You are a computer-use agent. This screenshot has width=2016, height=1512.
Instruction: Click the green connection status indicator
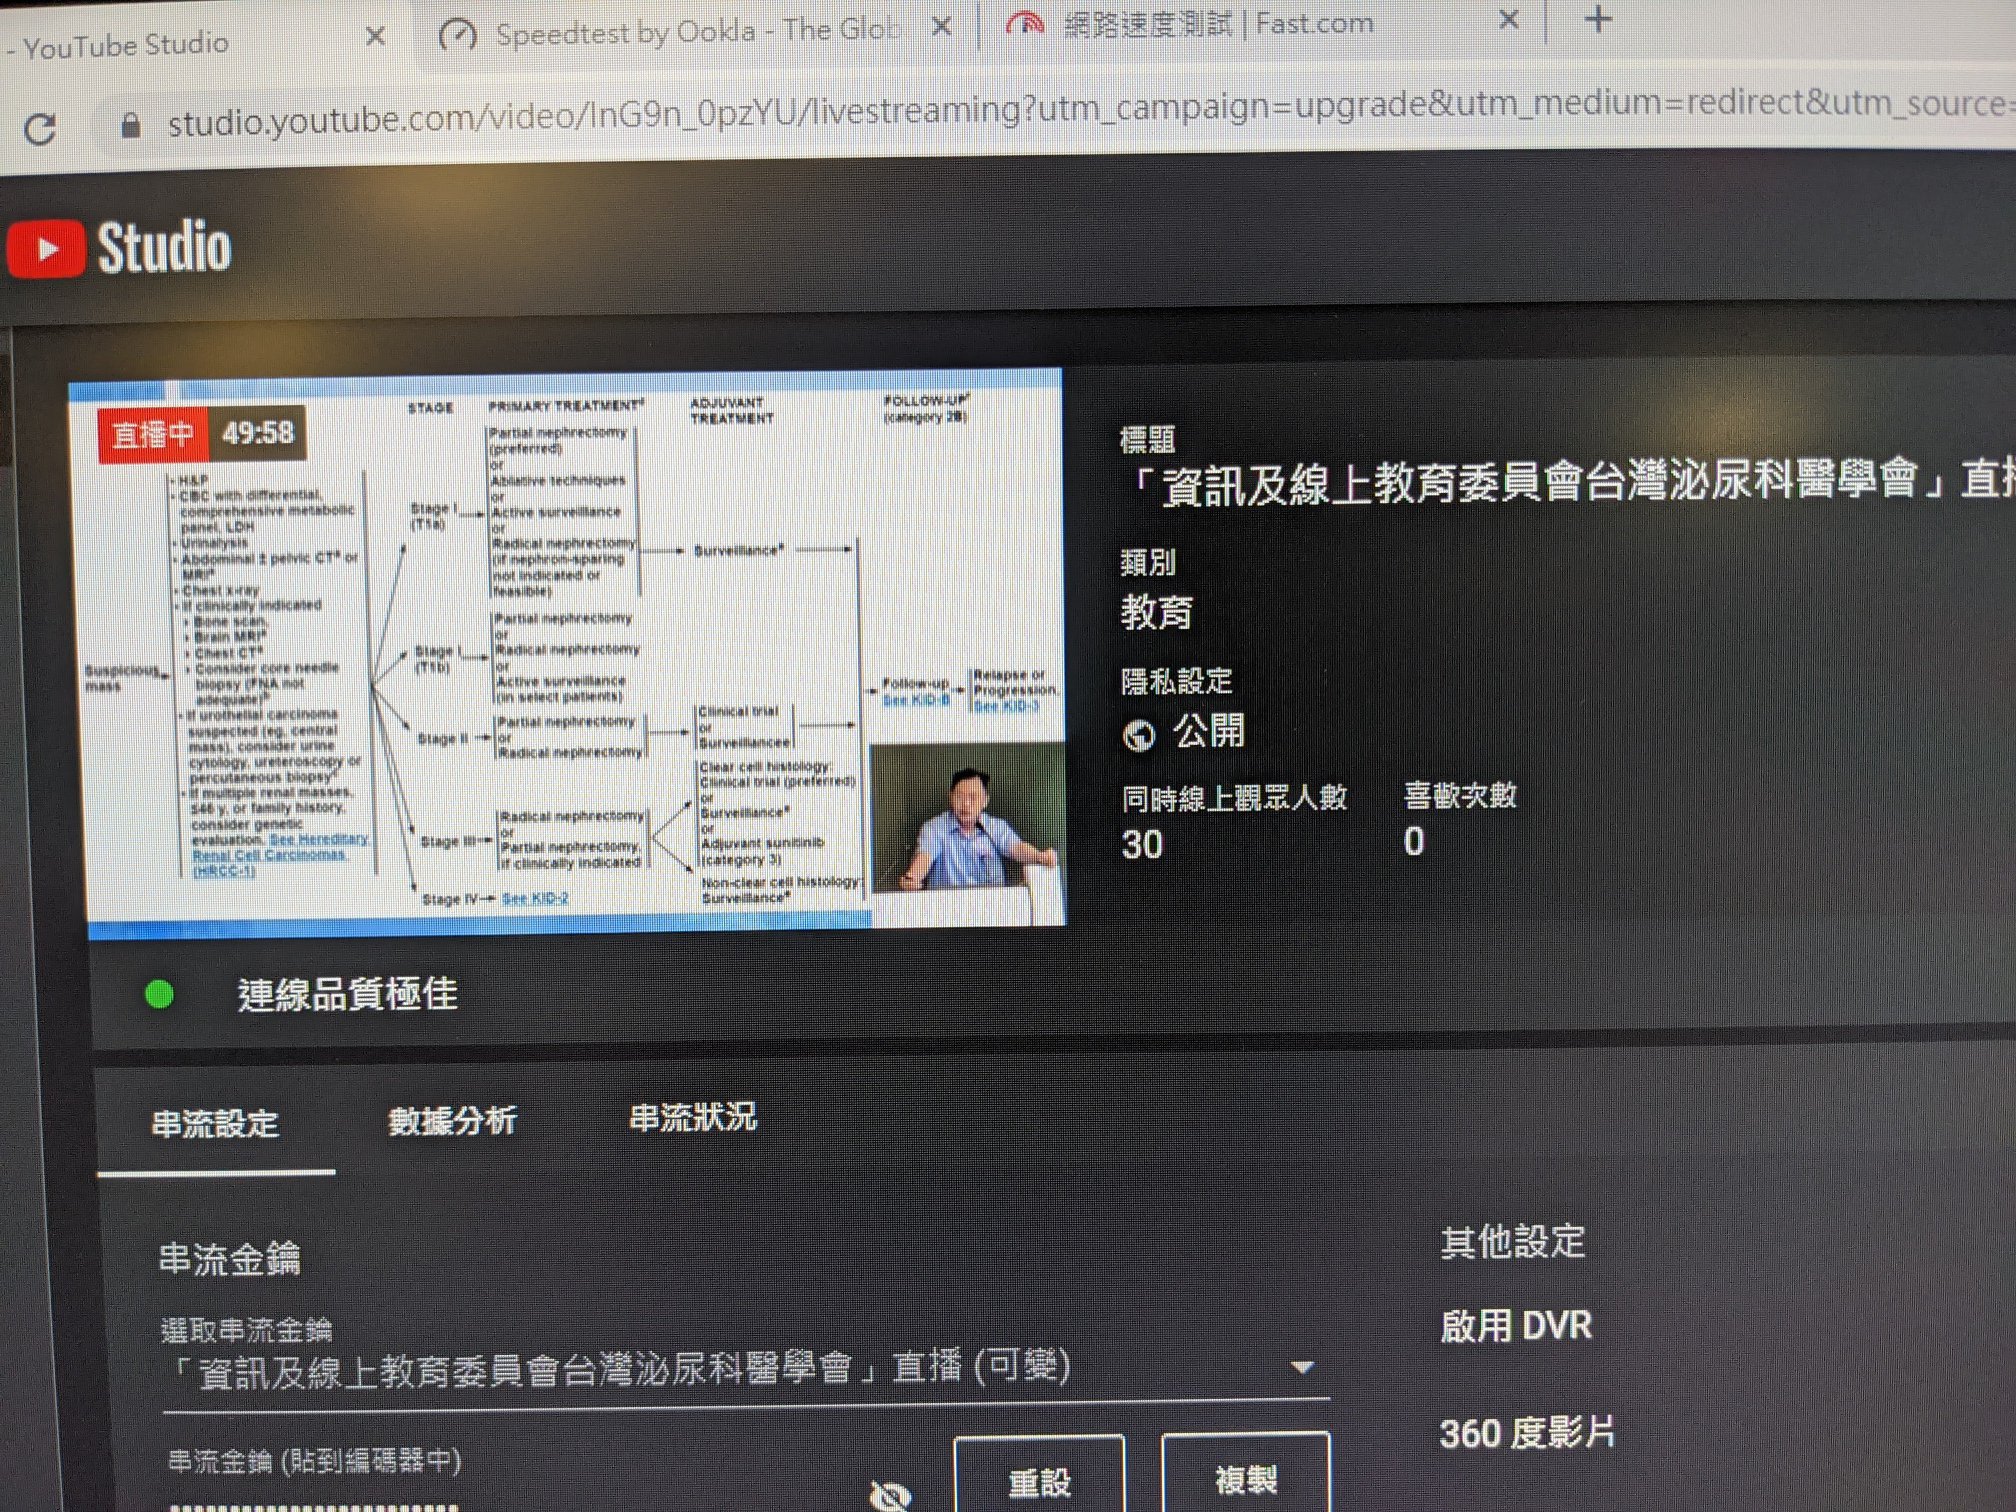pos(159,994)
